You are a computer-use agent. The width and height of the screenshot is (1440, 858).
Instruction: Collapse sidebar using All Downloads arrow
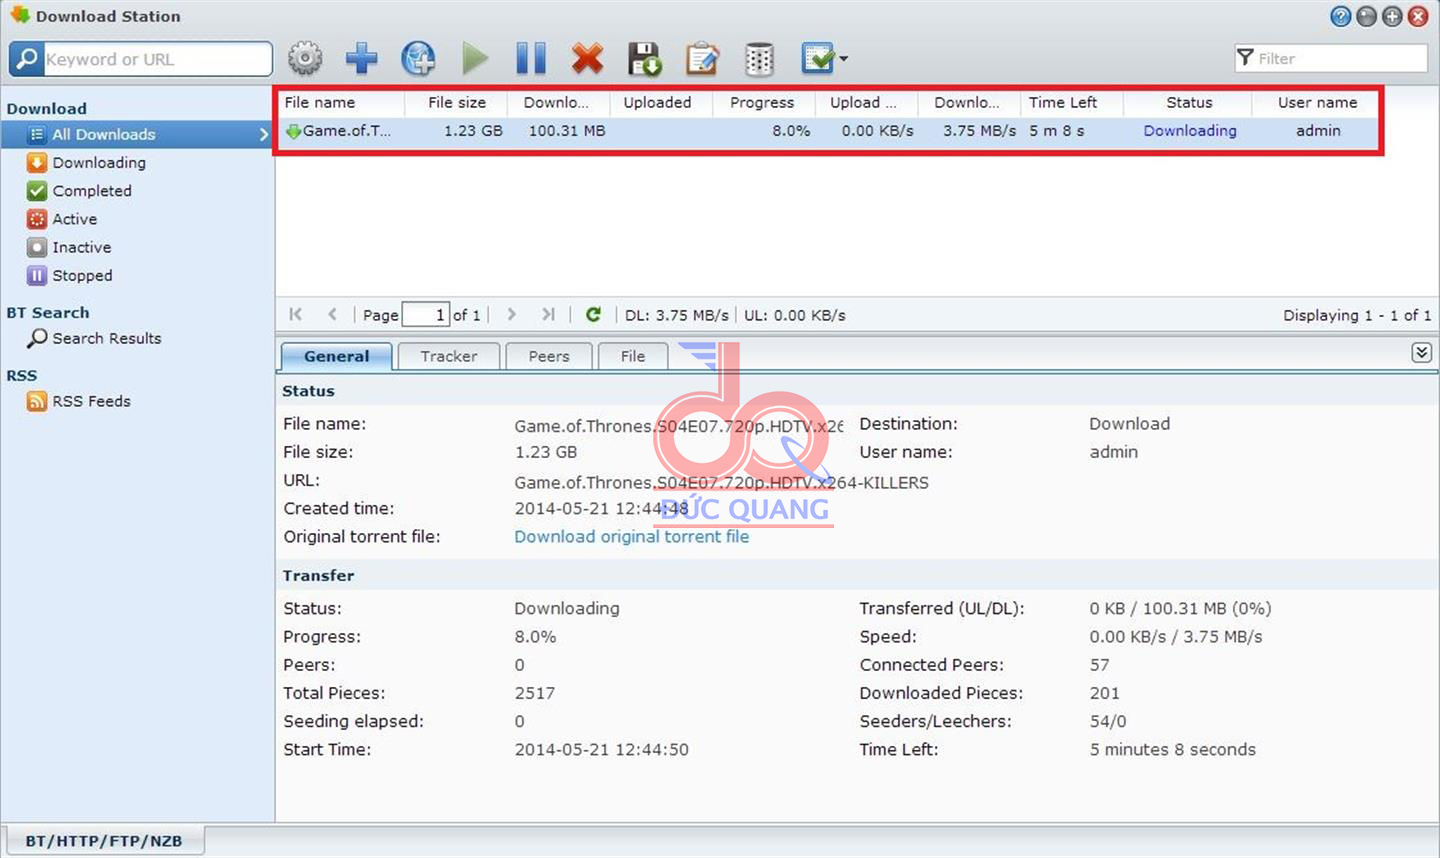point(264,134)
